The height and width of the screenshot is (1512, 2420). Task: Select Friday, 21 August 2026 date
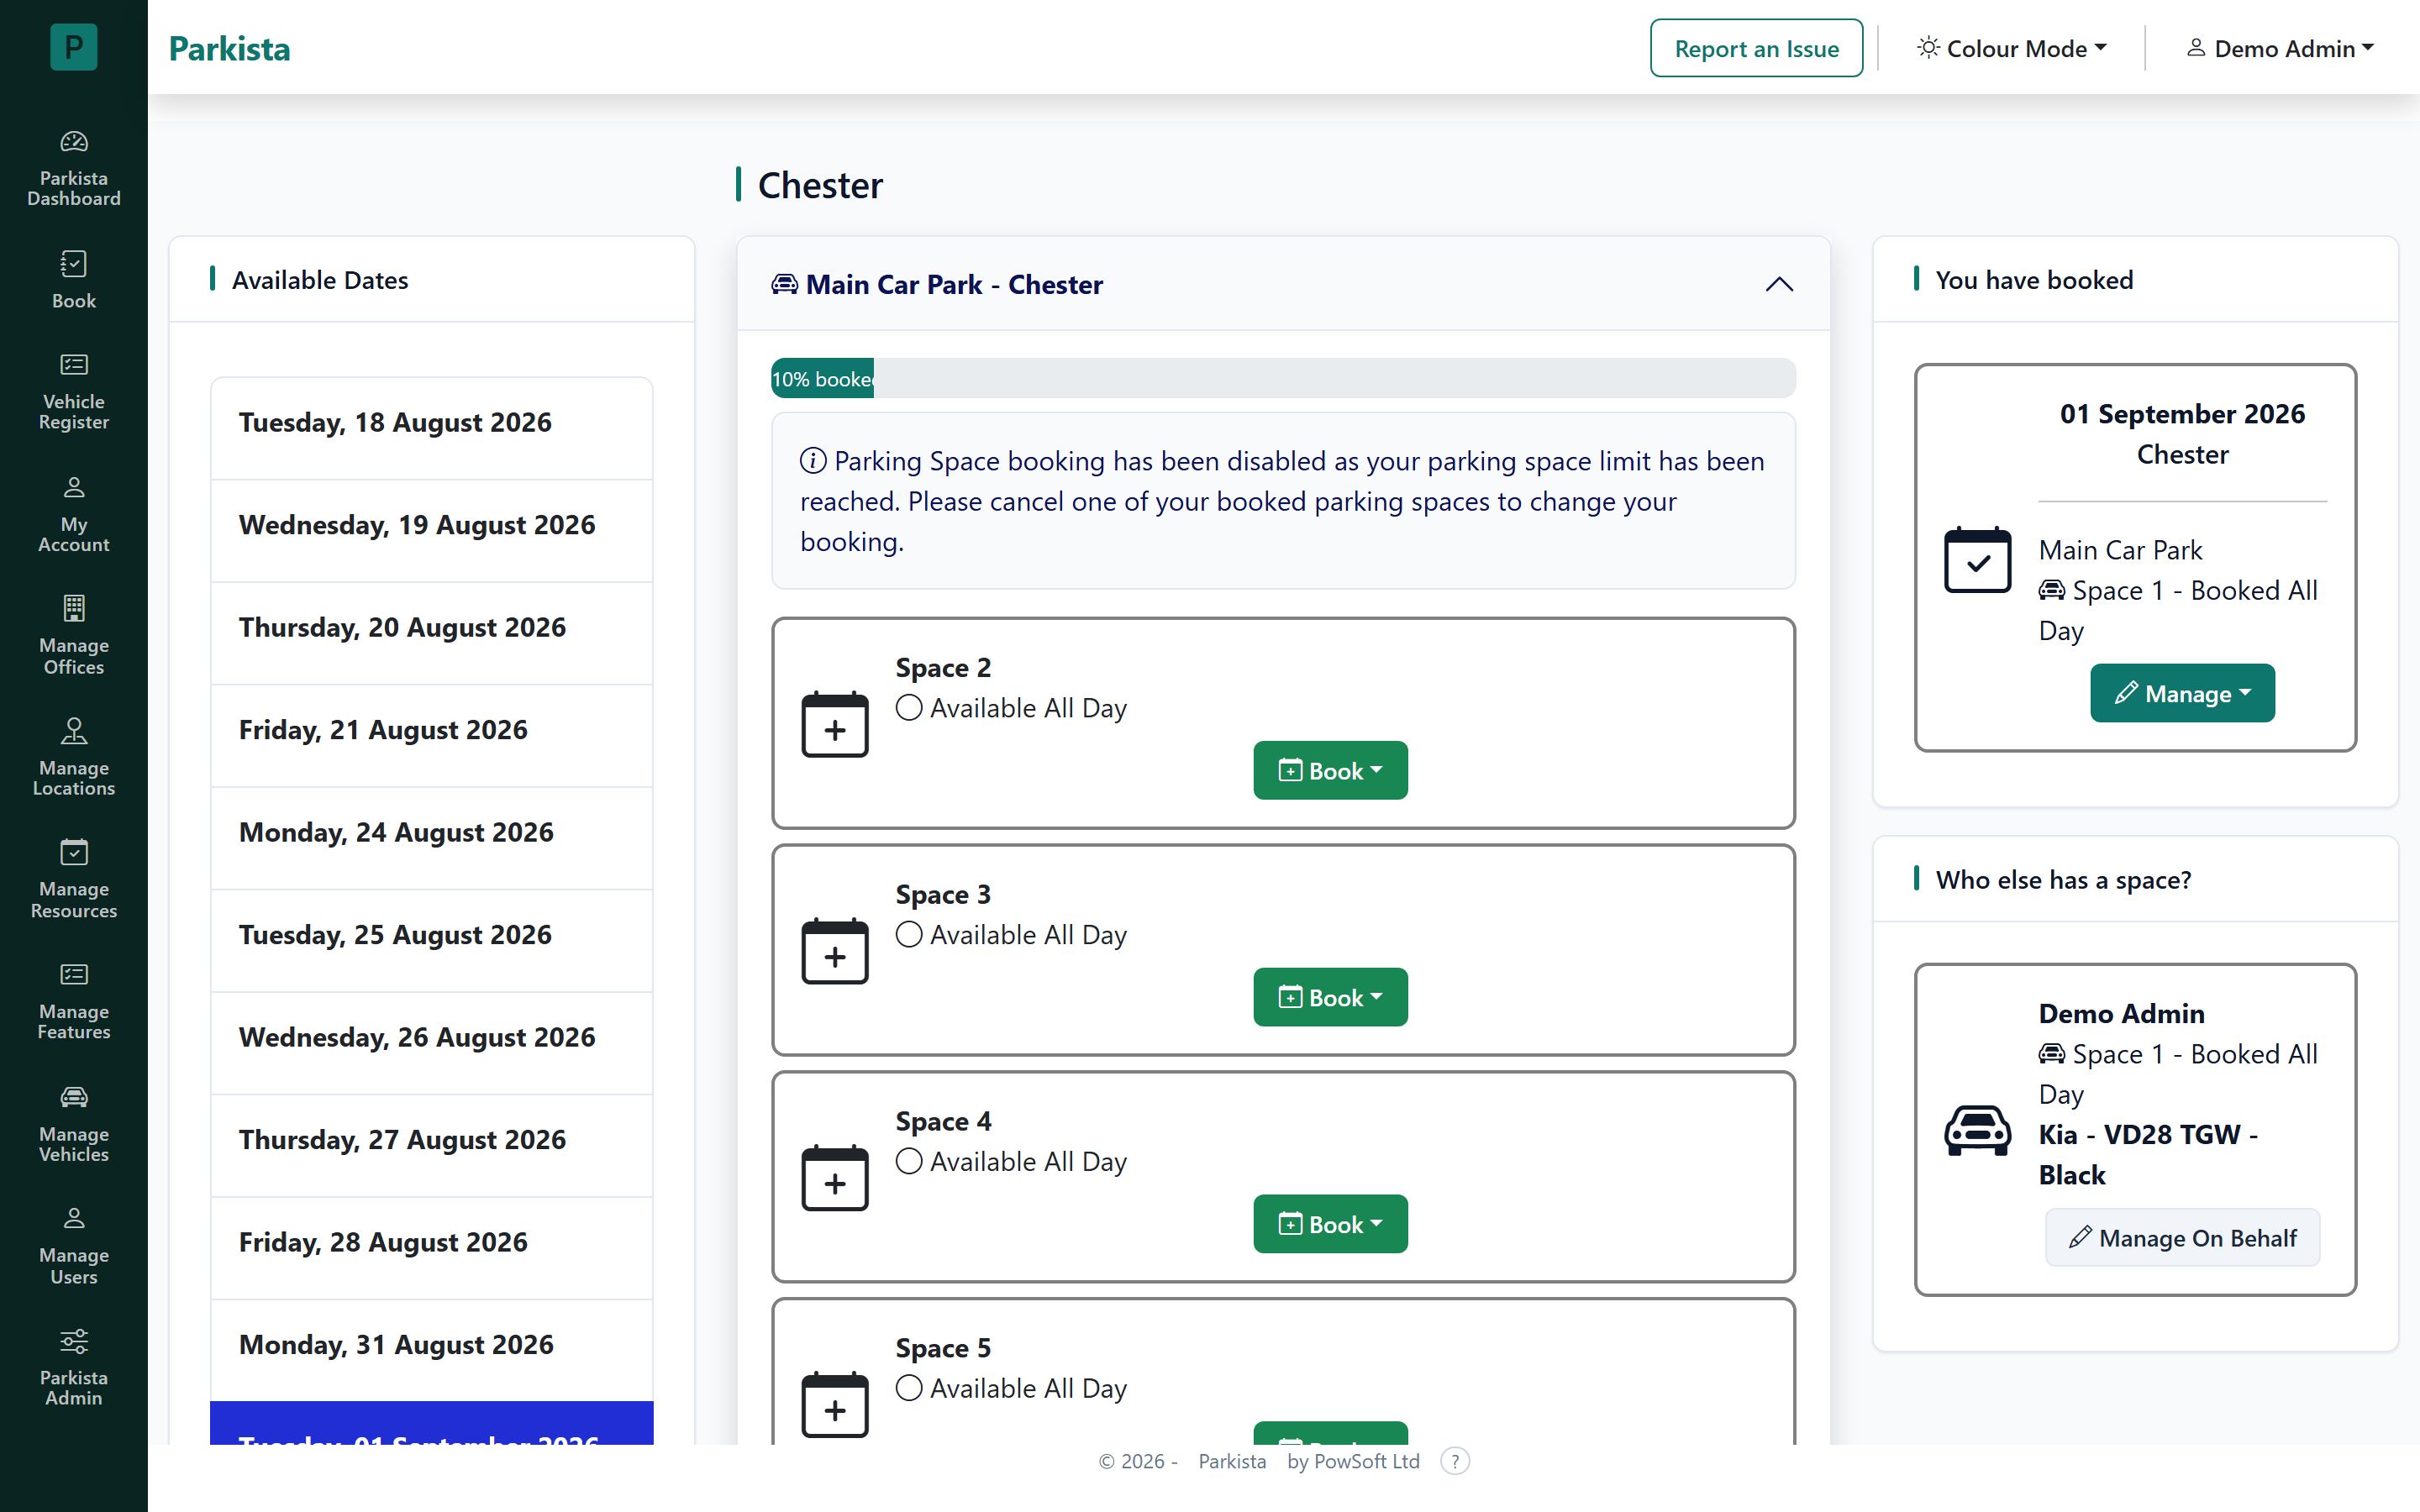click(431, 735)
